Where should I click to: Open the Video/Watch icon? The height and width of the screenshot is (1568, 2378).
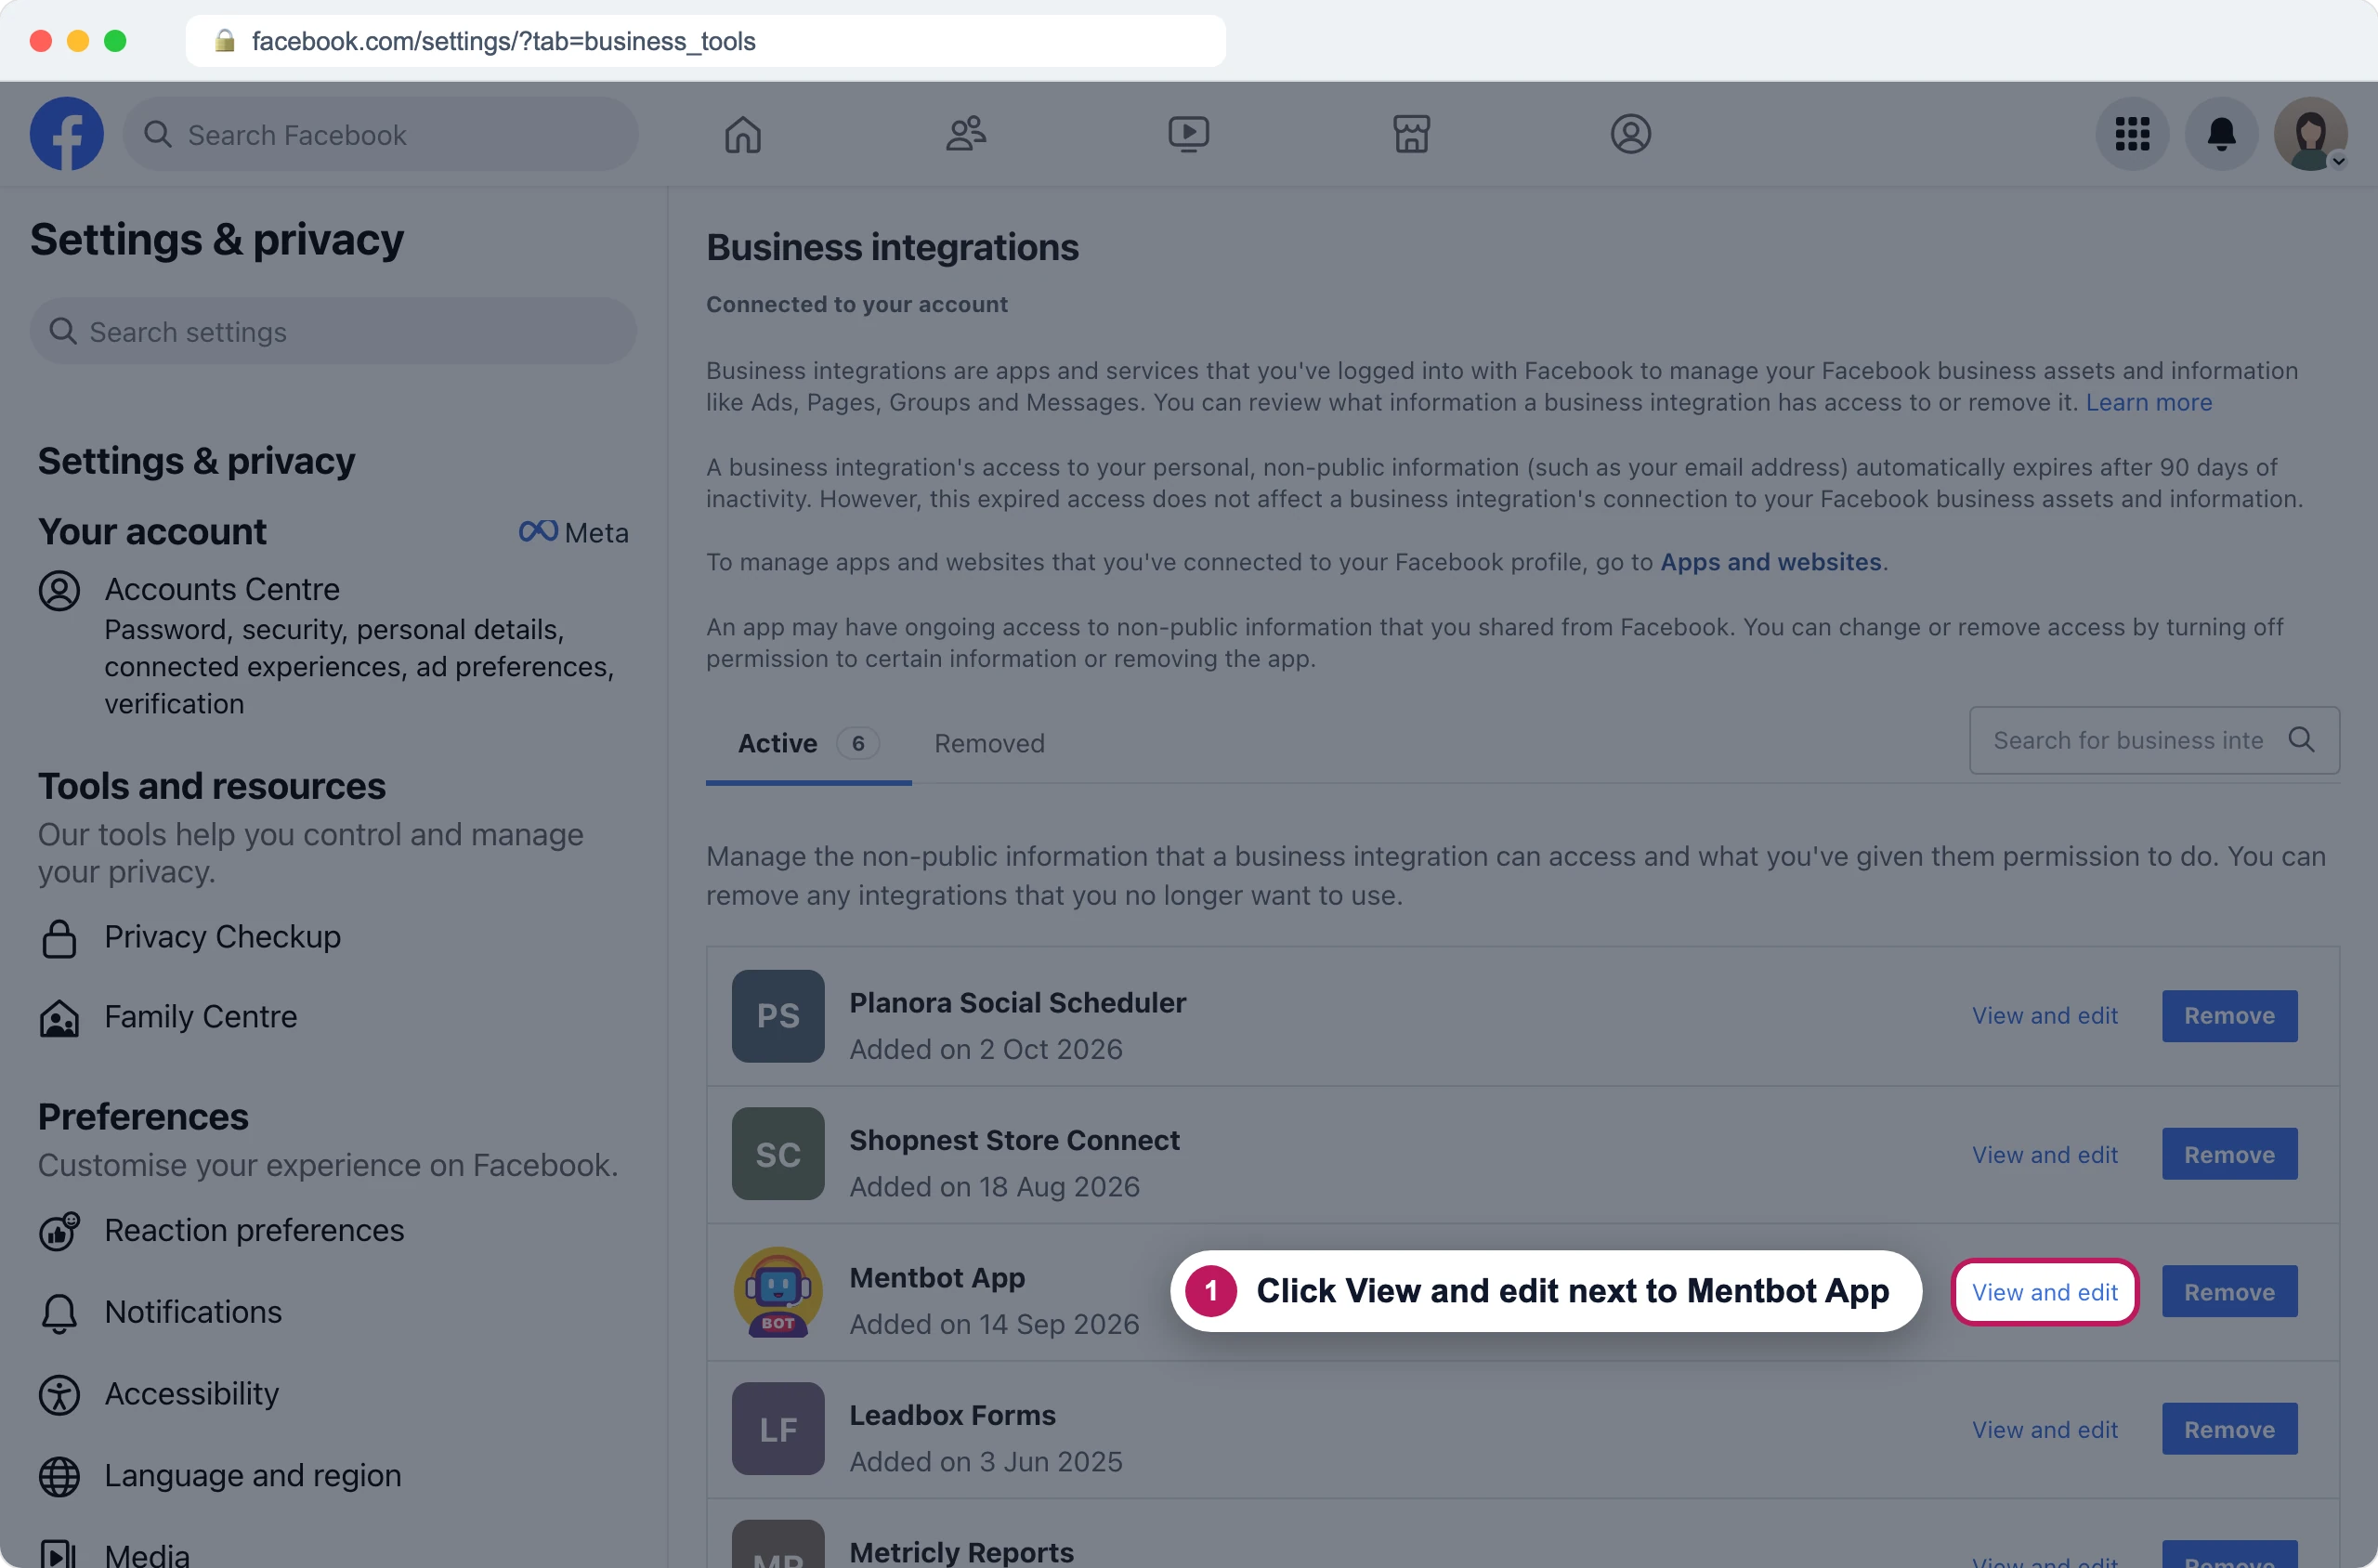point(1188,134)
